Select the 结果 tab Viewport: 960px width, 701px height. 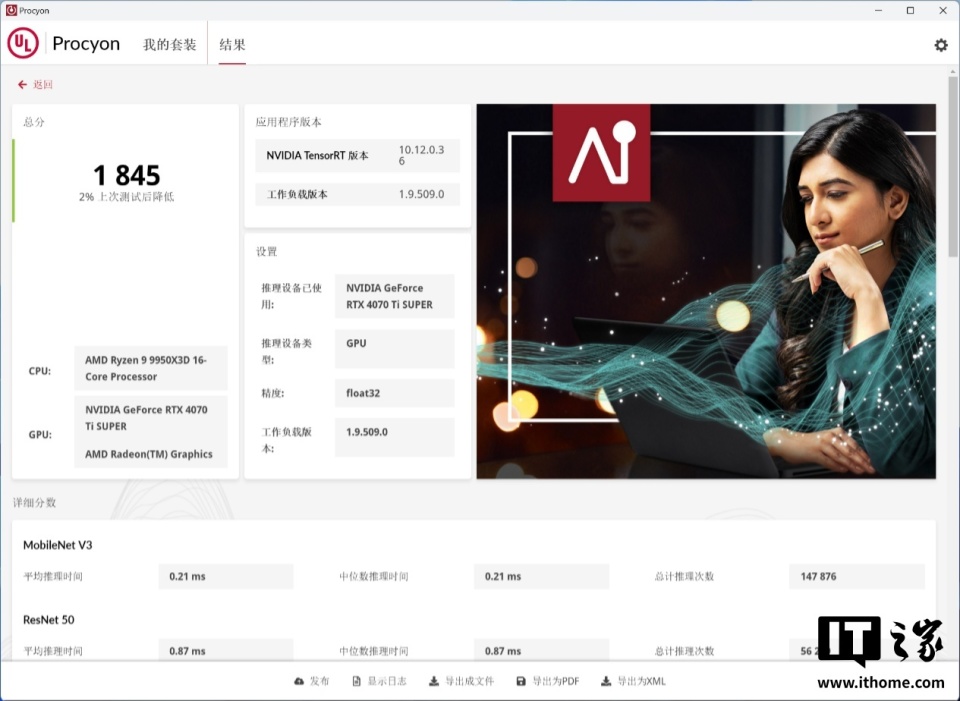(x=232, y=45)
